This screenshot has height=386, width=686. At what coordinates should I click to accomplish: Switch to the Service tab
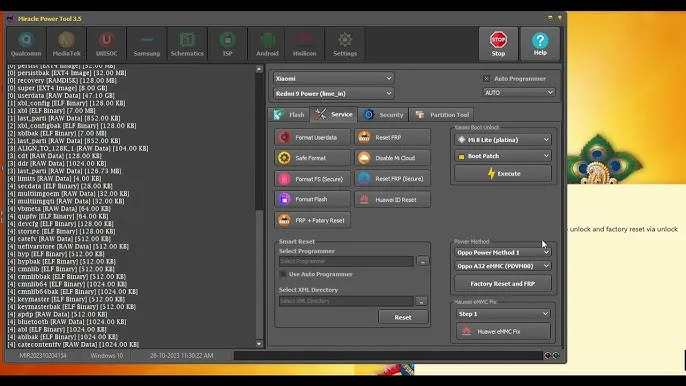334,114
